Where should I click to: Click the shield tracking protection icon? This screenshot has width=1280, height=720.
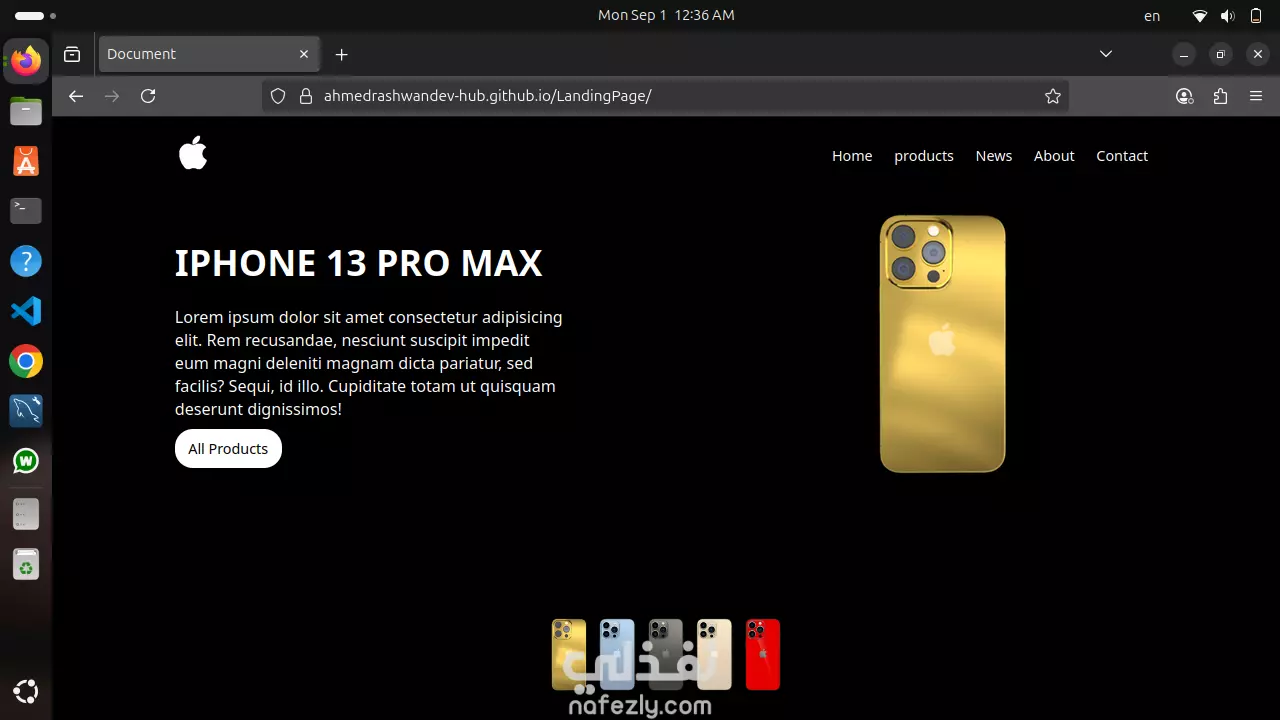(x=279, y=96)
